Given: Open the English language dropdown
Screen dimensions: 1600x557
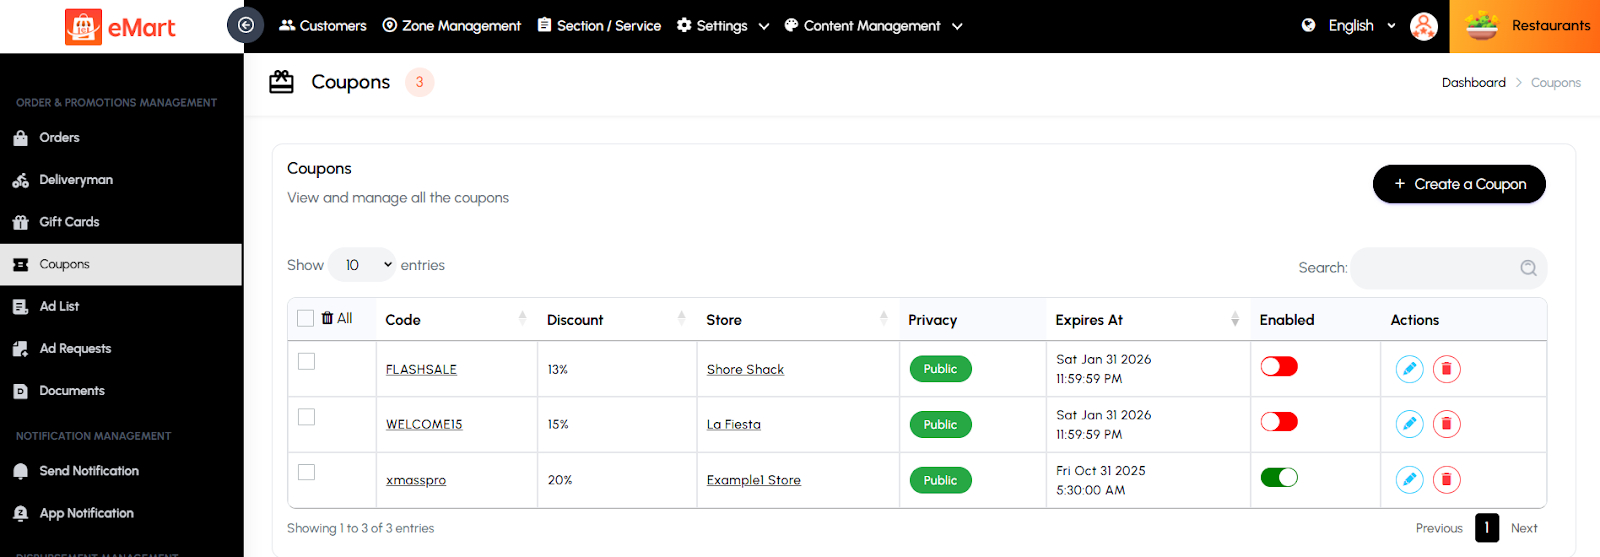Looking at the screenshot, I should click(1351, 26).
